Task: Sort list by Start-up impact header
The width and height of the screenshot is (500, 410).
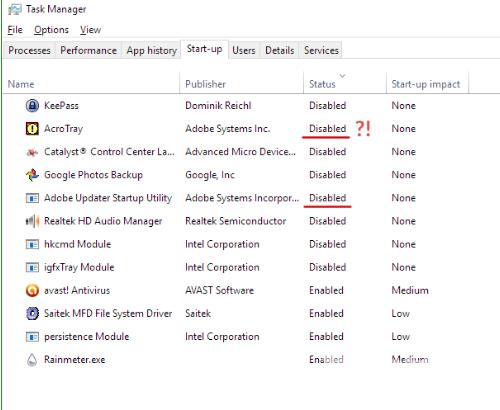Action: click(x=426, y=84)
